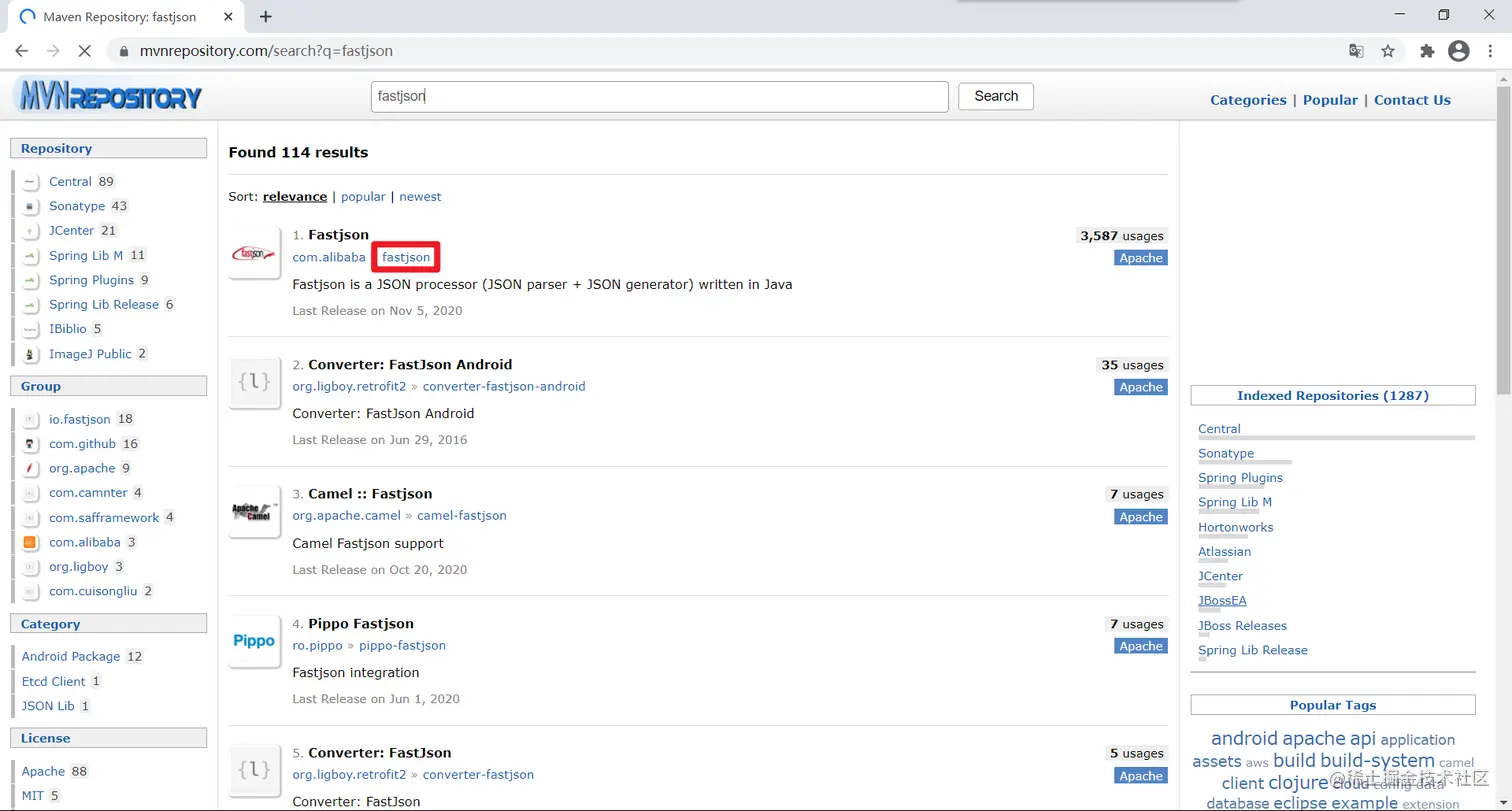Click the pippo-fastjson artifact link
The image size is (1512, 811).
pos(402,646)
